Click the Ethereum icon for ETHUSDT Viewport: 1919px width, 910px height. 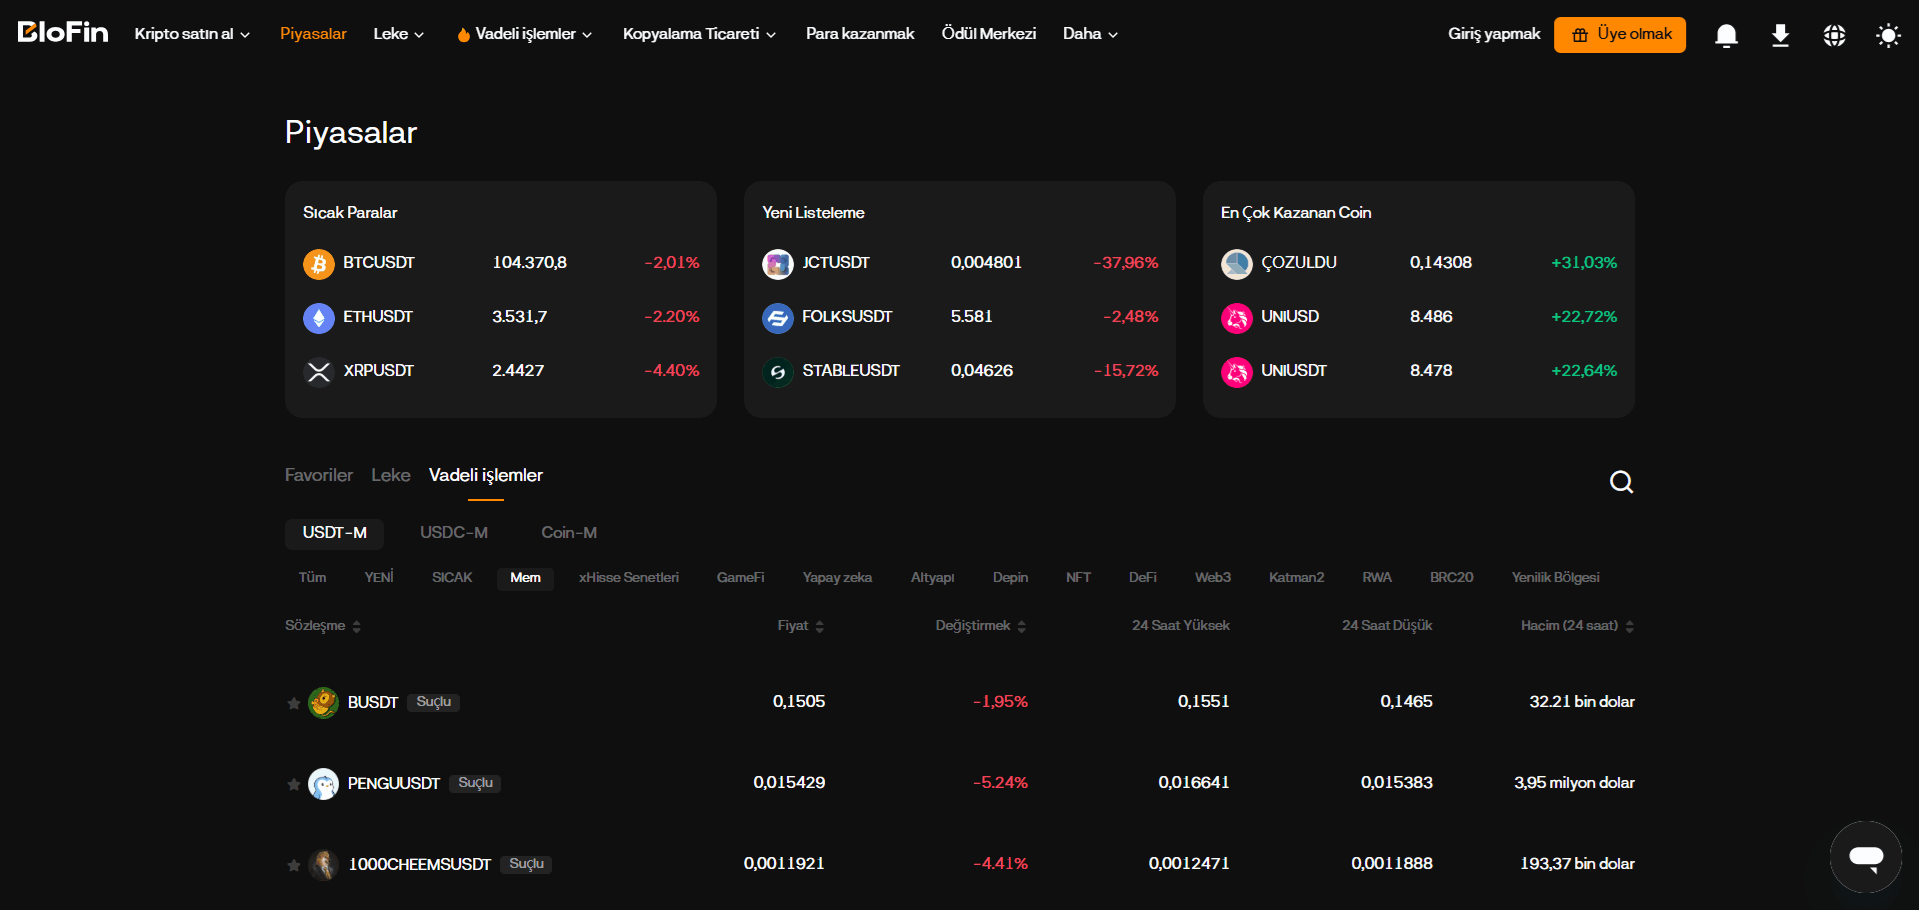(x=318, y=317)
